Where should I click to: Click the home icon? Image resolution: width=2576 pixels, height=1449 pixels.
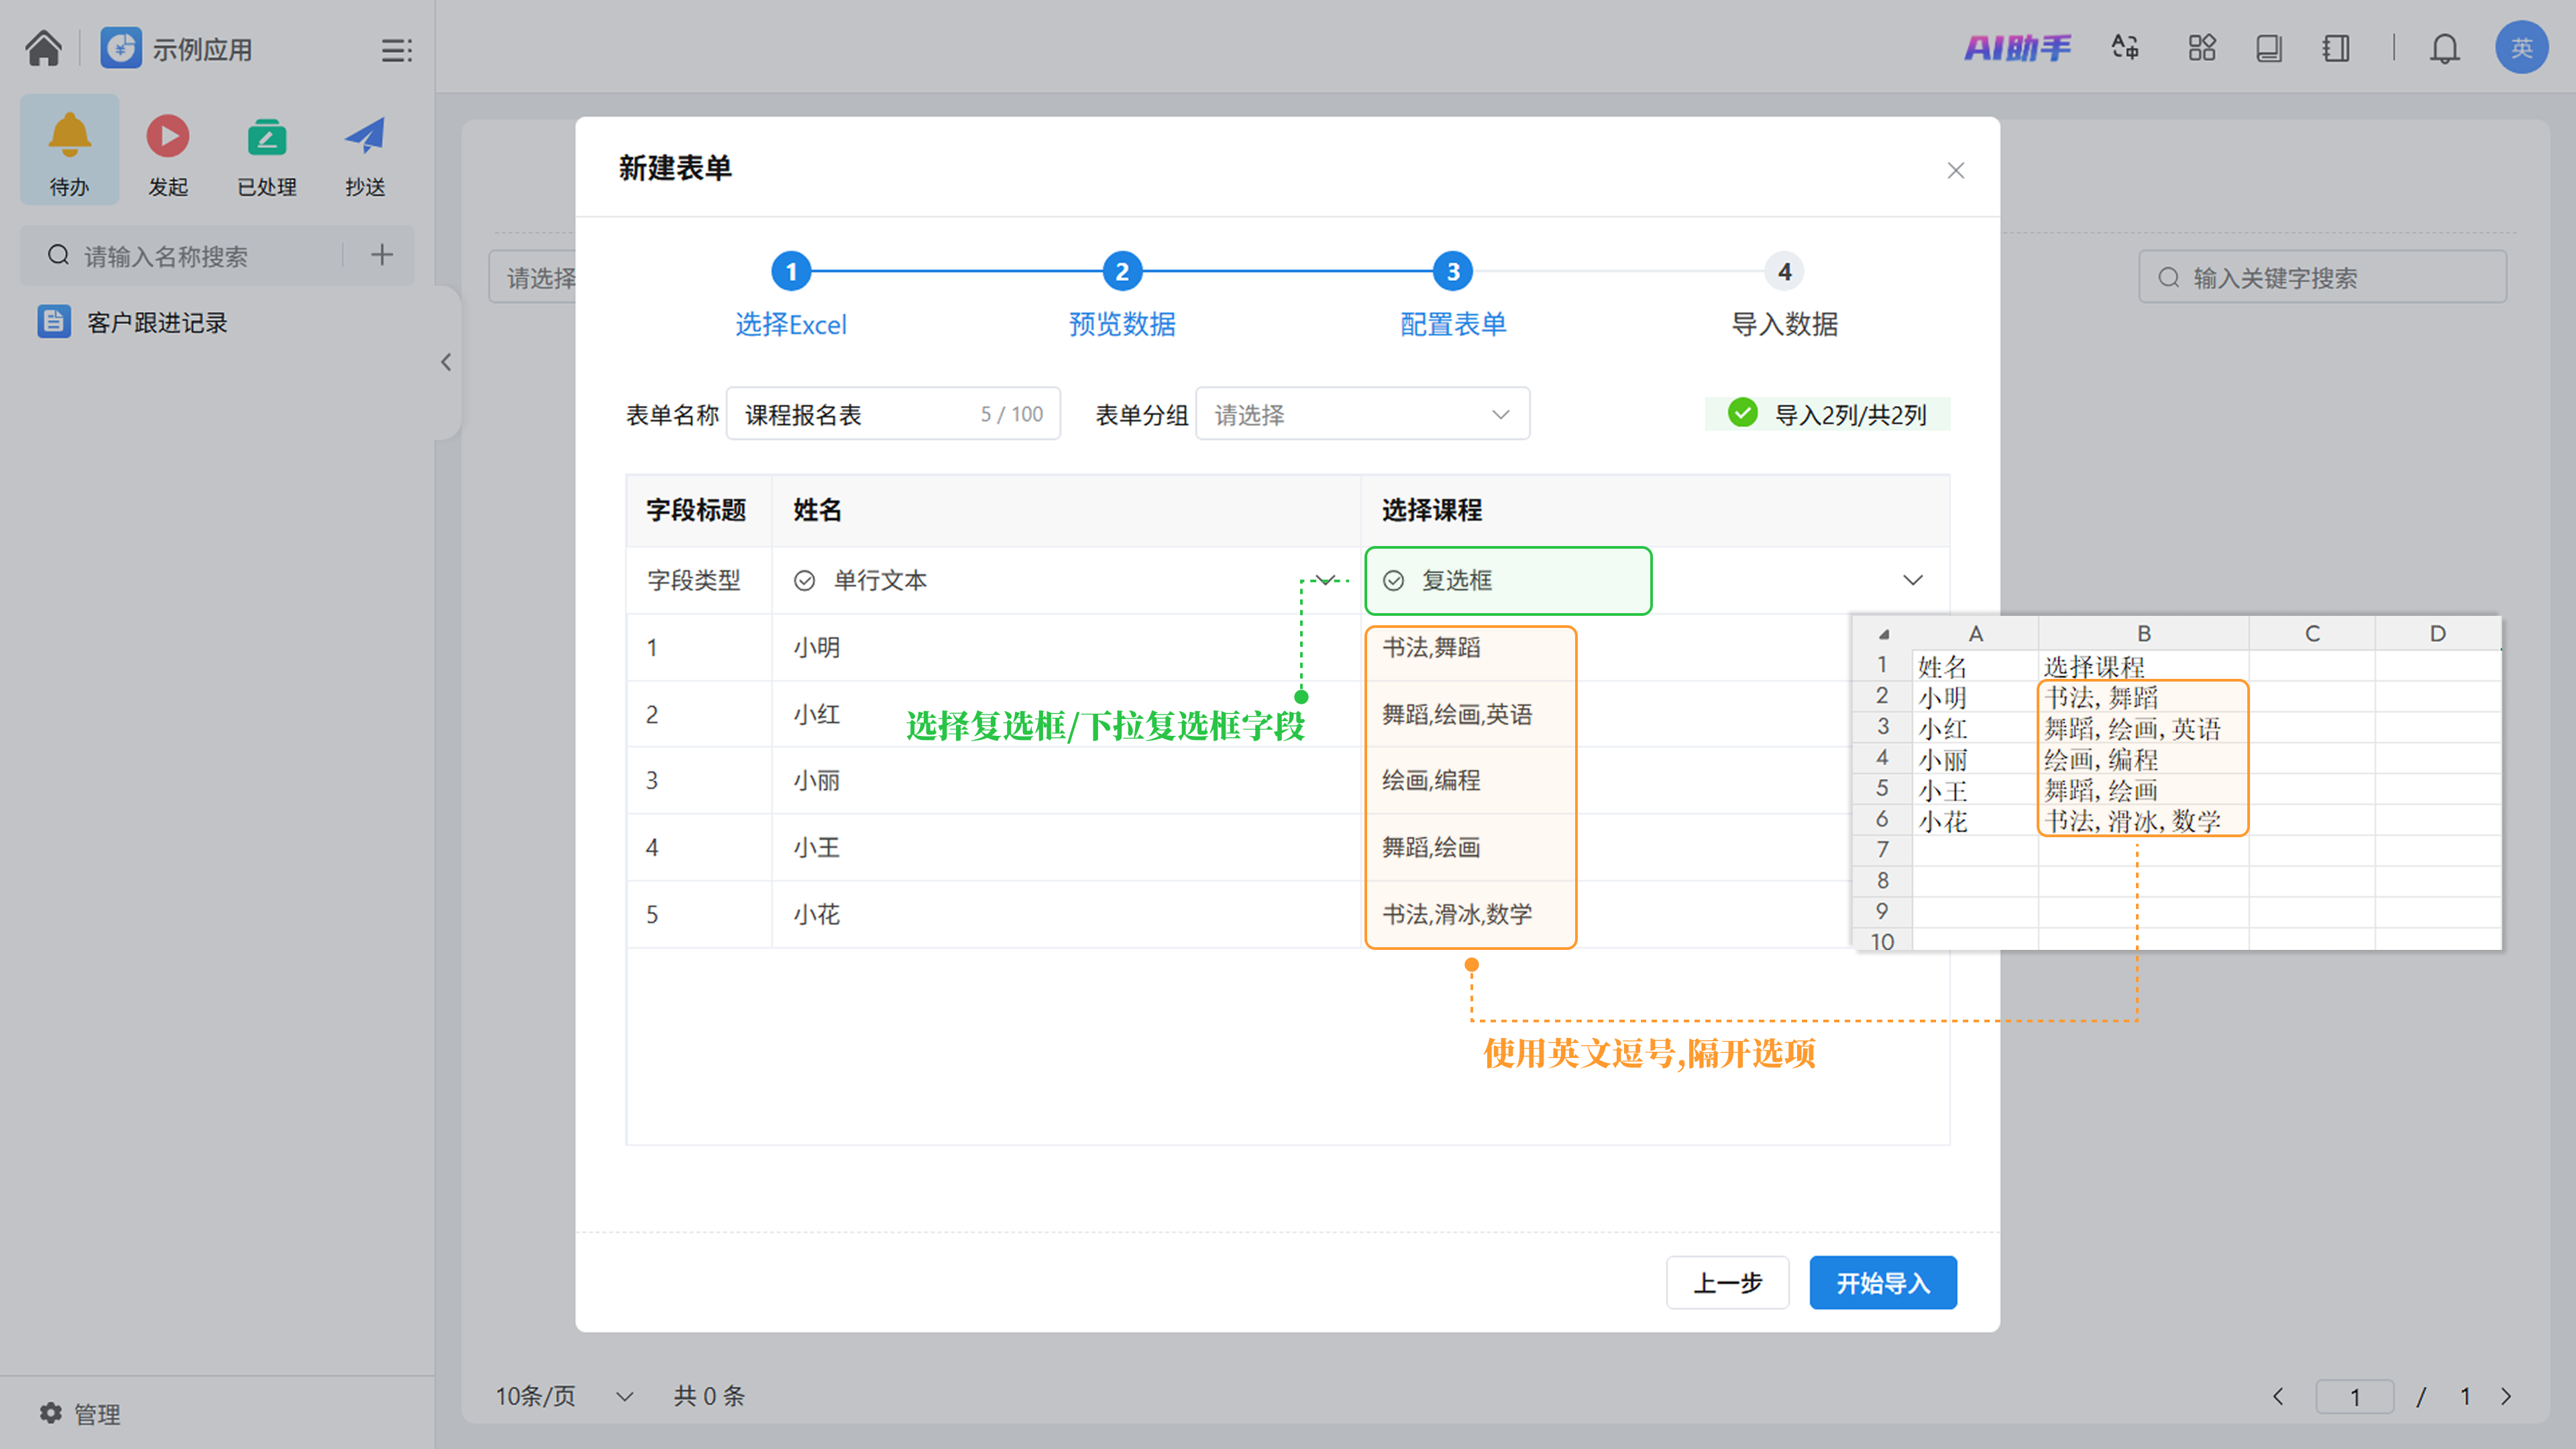coord(43,48)
